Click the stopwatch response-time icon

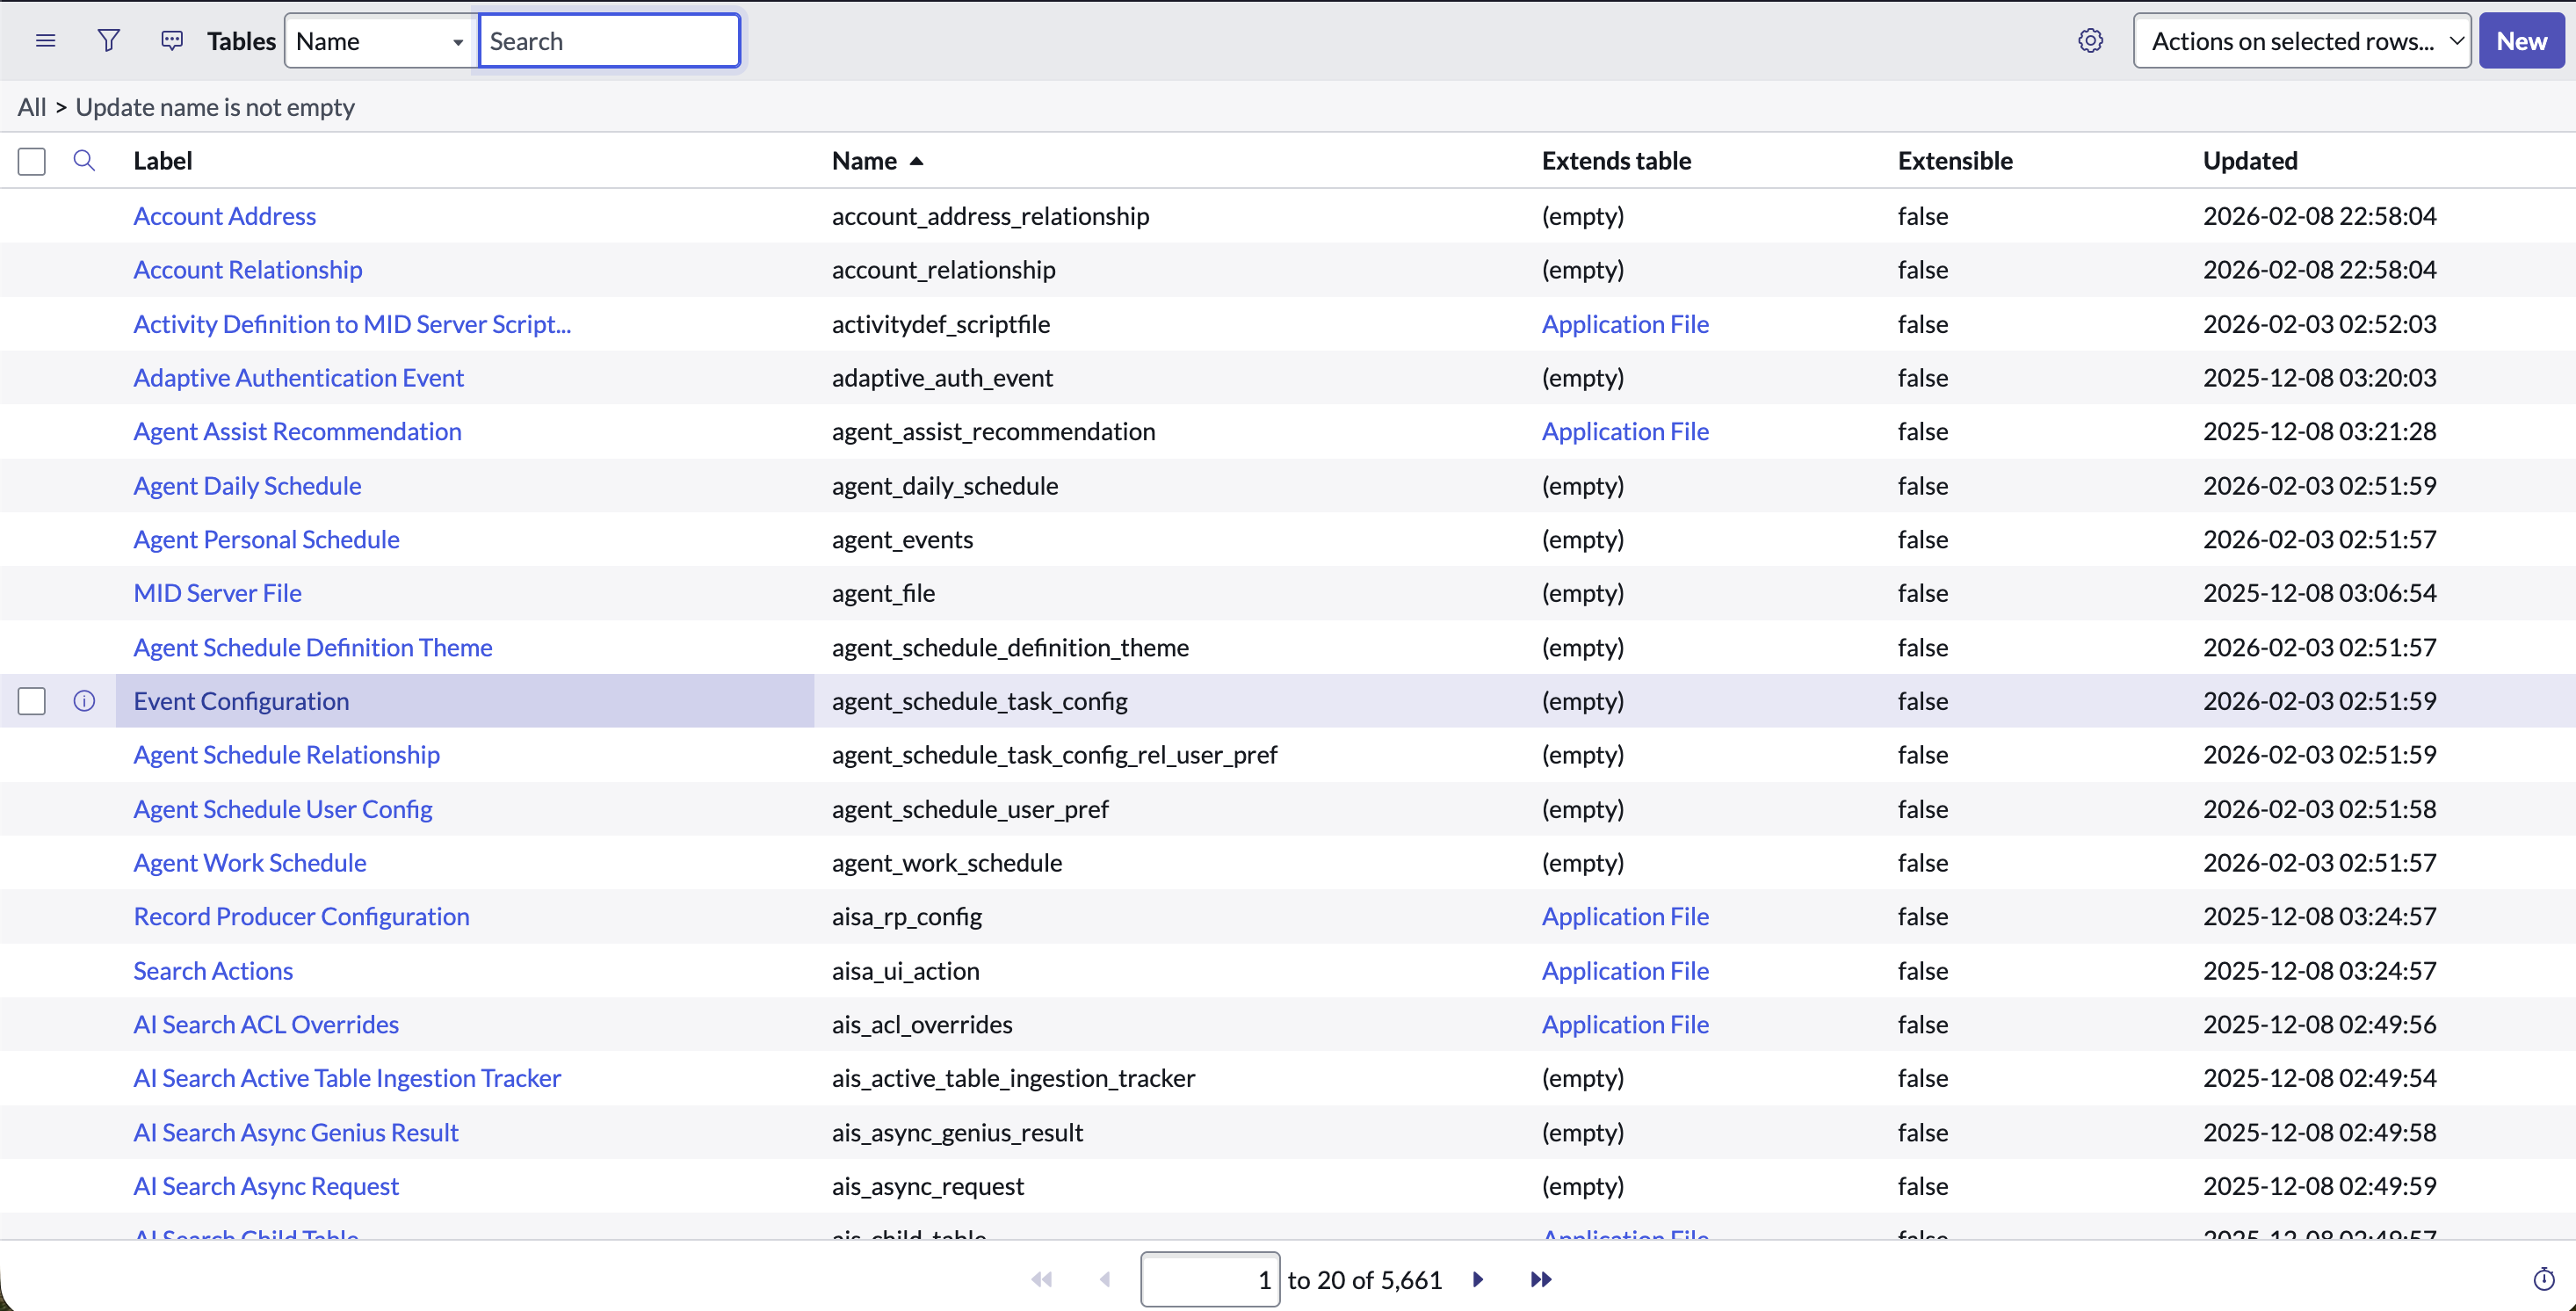(x=2543, y=1279)
